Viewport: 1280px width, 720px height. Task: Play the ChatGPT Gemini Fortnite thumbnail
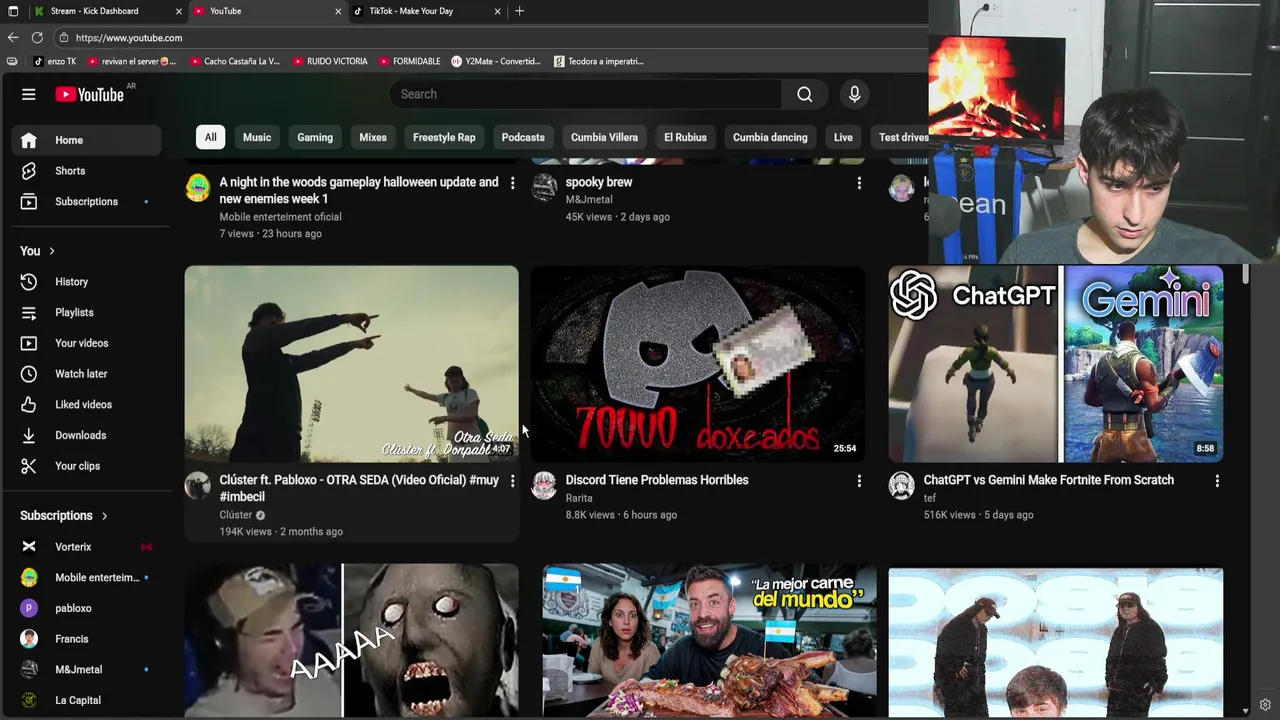[1056, 364]
